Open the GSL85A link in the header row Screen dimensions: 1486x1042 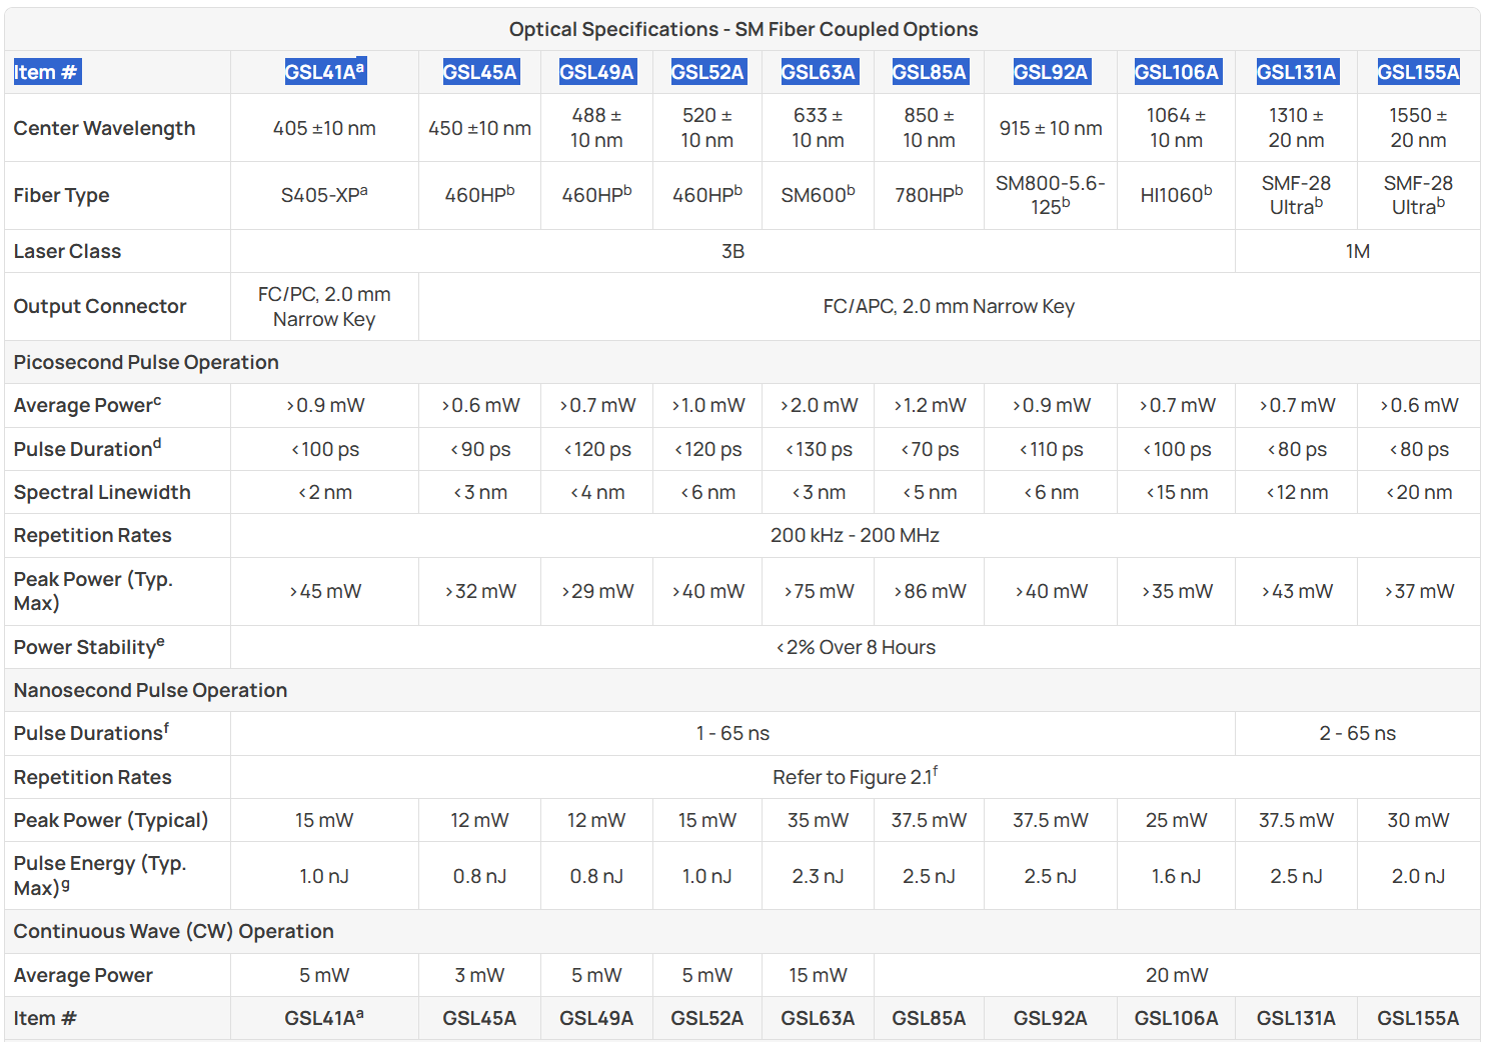929,72
